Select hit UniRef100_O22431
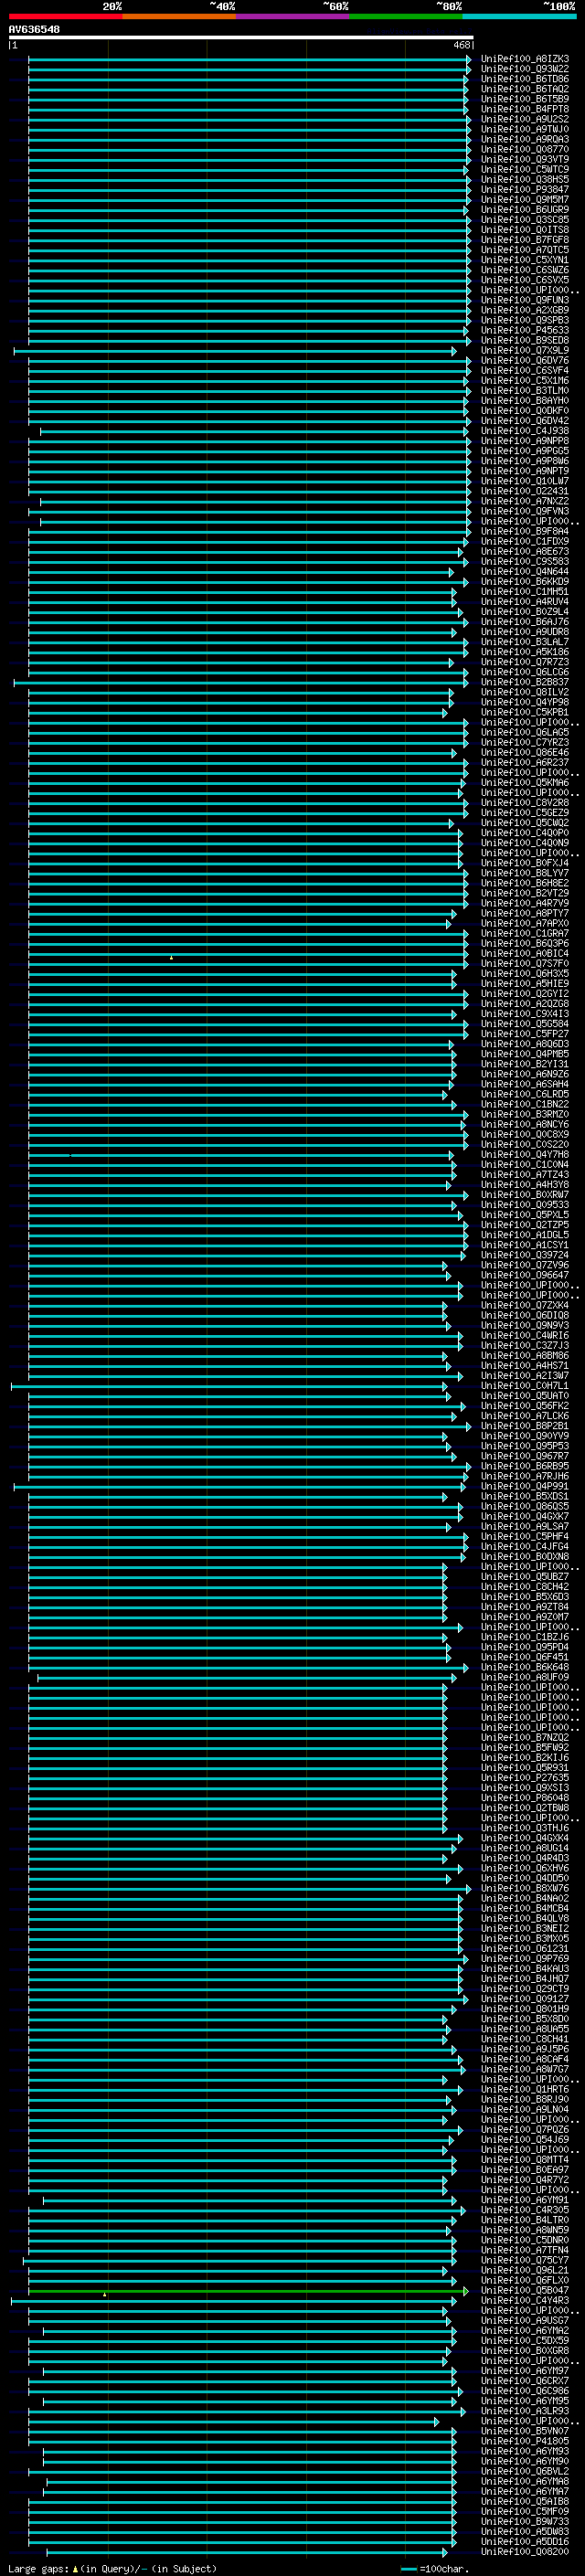This screenshot has width=585, height=2576. (x=525, y=492)
